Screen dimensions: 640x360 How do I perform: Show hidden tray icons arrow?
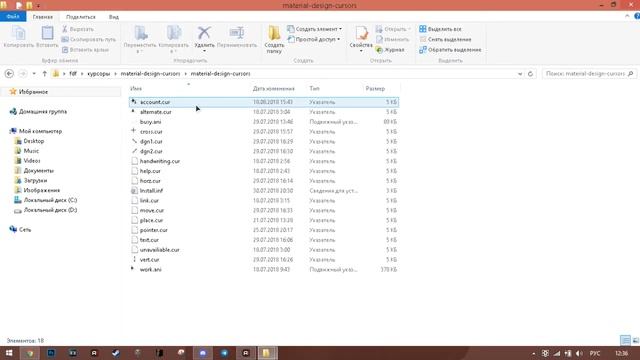[x=533, y=353]
